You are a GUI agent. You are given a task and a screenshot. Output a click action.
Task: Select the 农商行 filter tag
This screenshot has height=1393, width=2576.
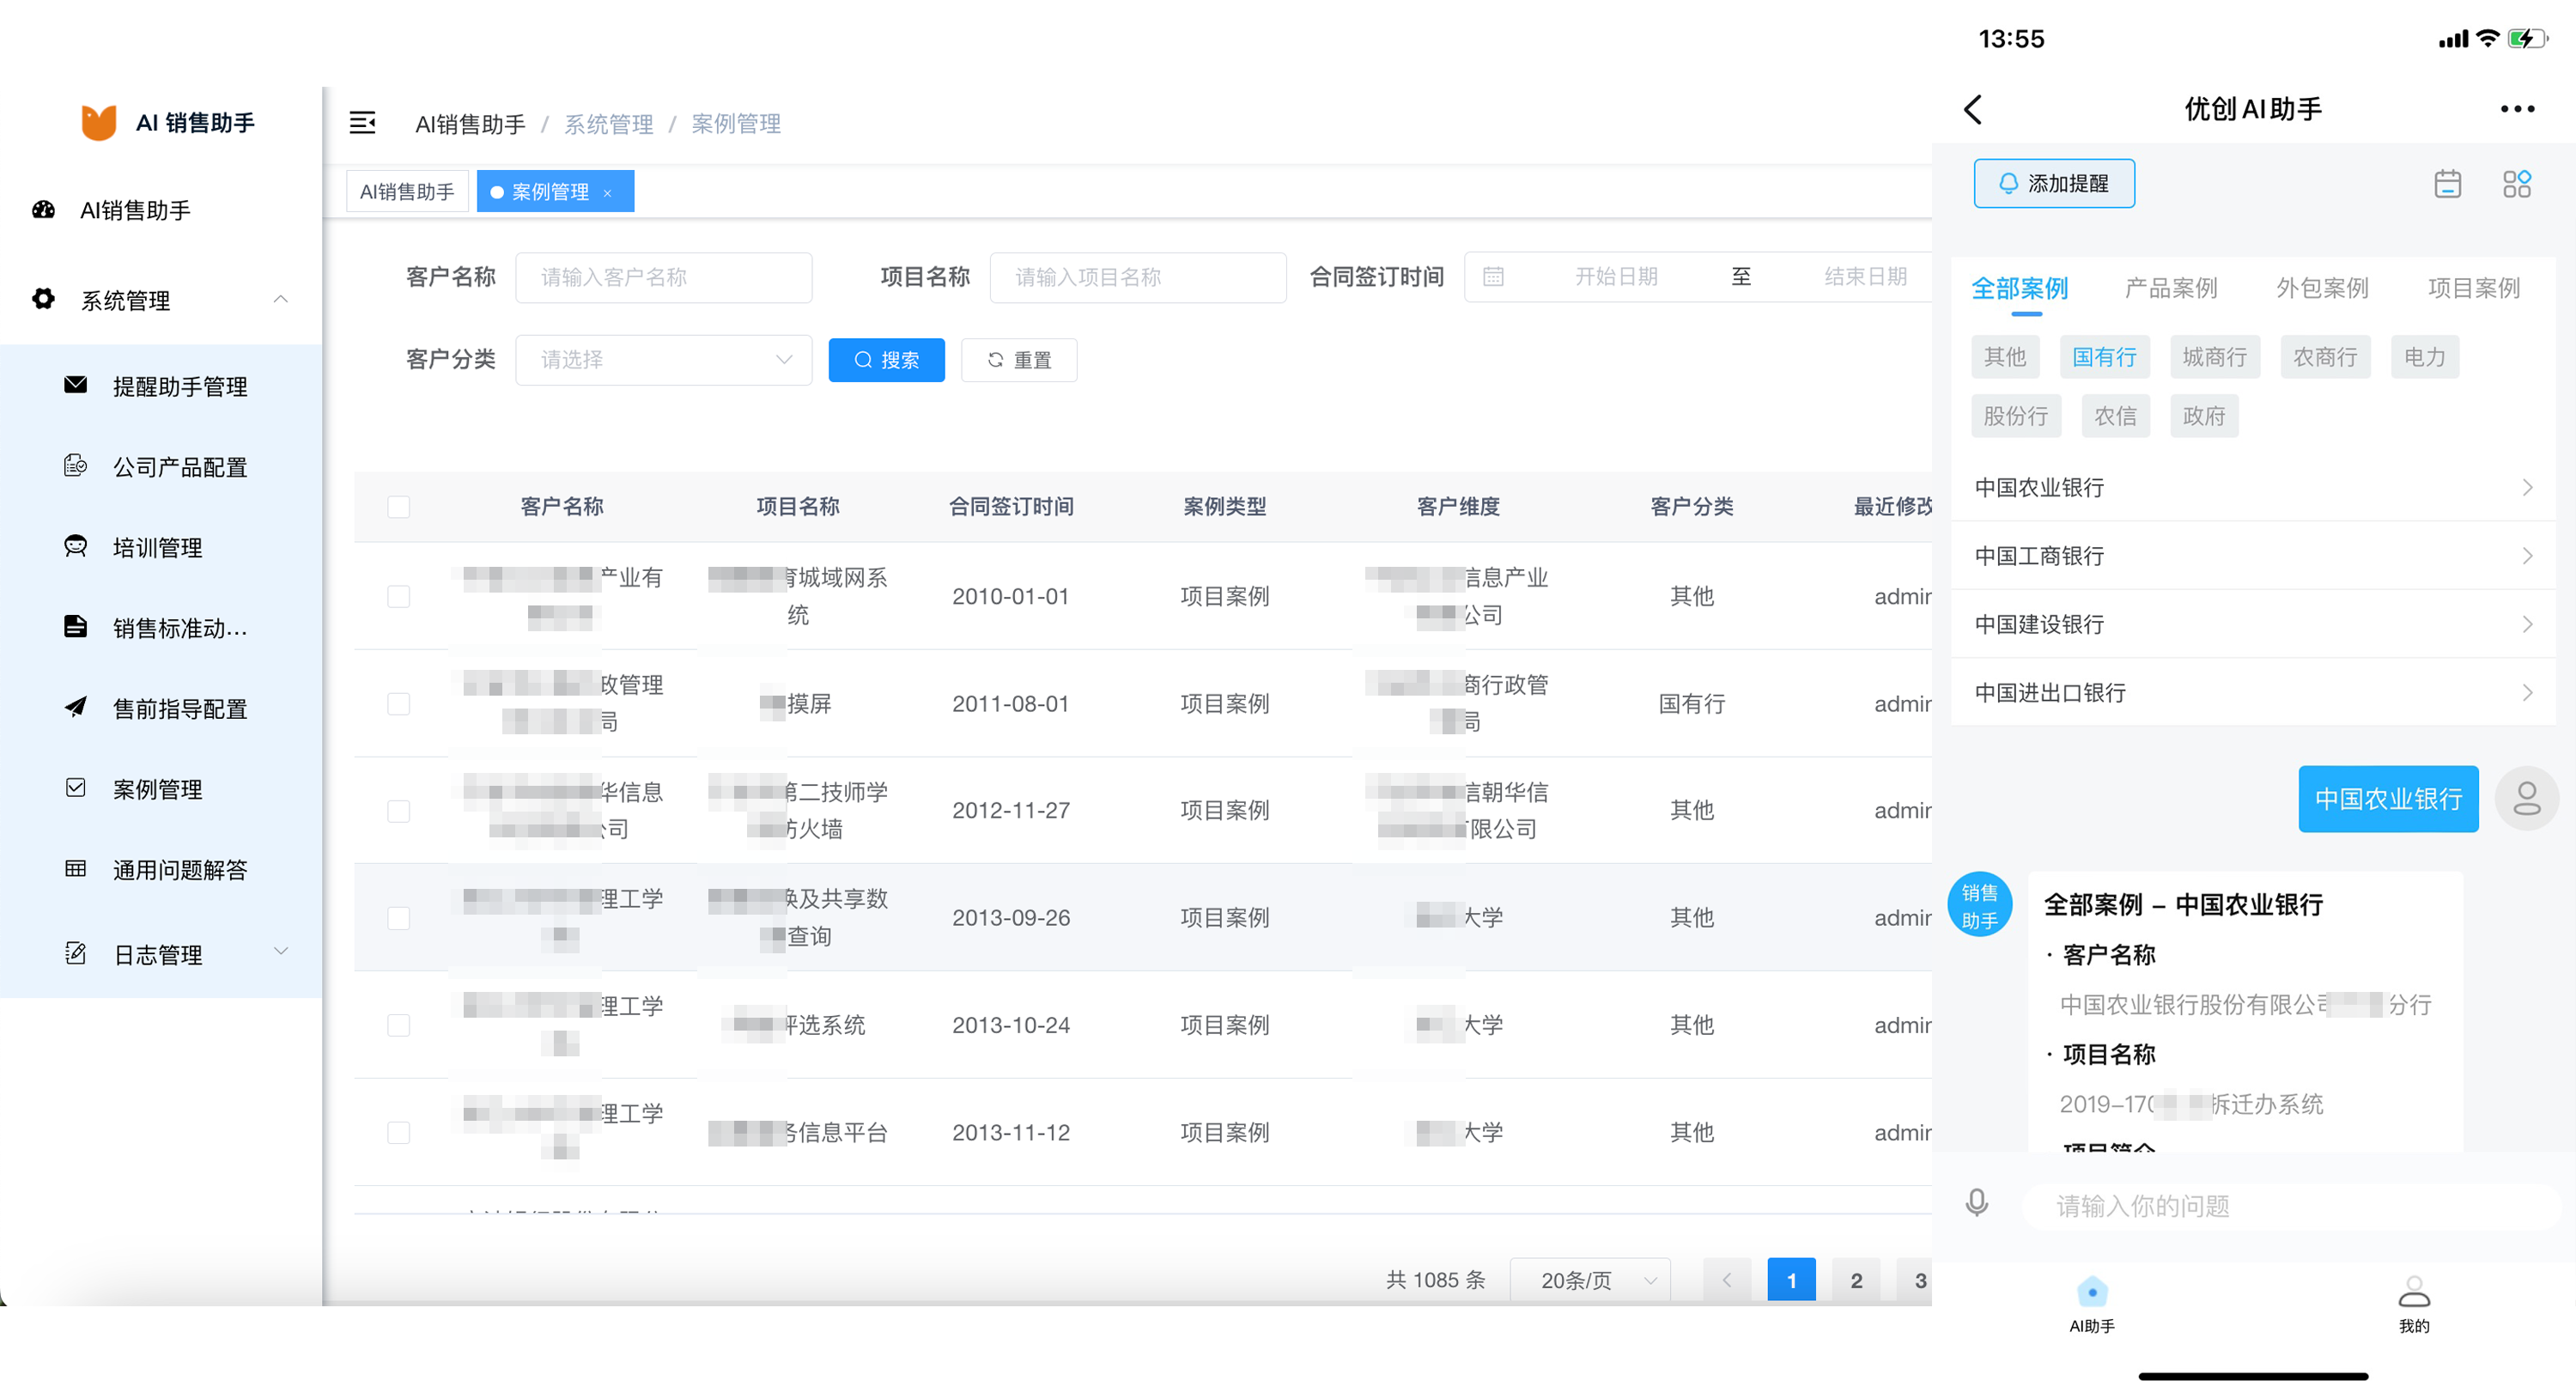(x=2325, y=357)
